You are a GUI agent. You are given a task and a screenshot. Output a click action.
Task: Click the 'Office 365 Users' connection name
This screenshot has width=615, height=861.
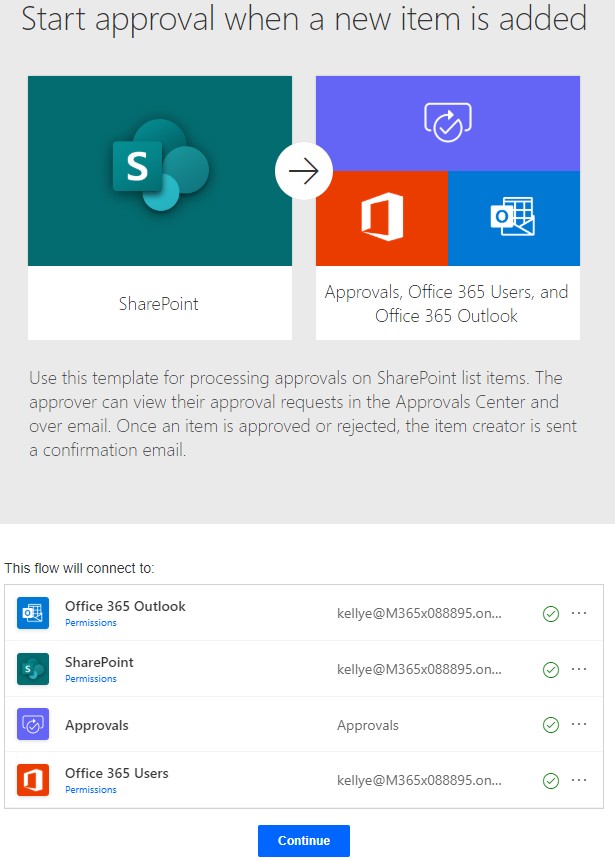[117, 773]
